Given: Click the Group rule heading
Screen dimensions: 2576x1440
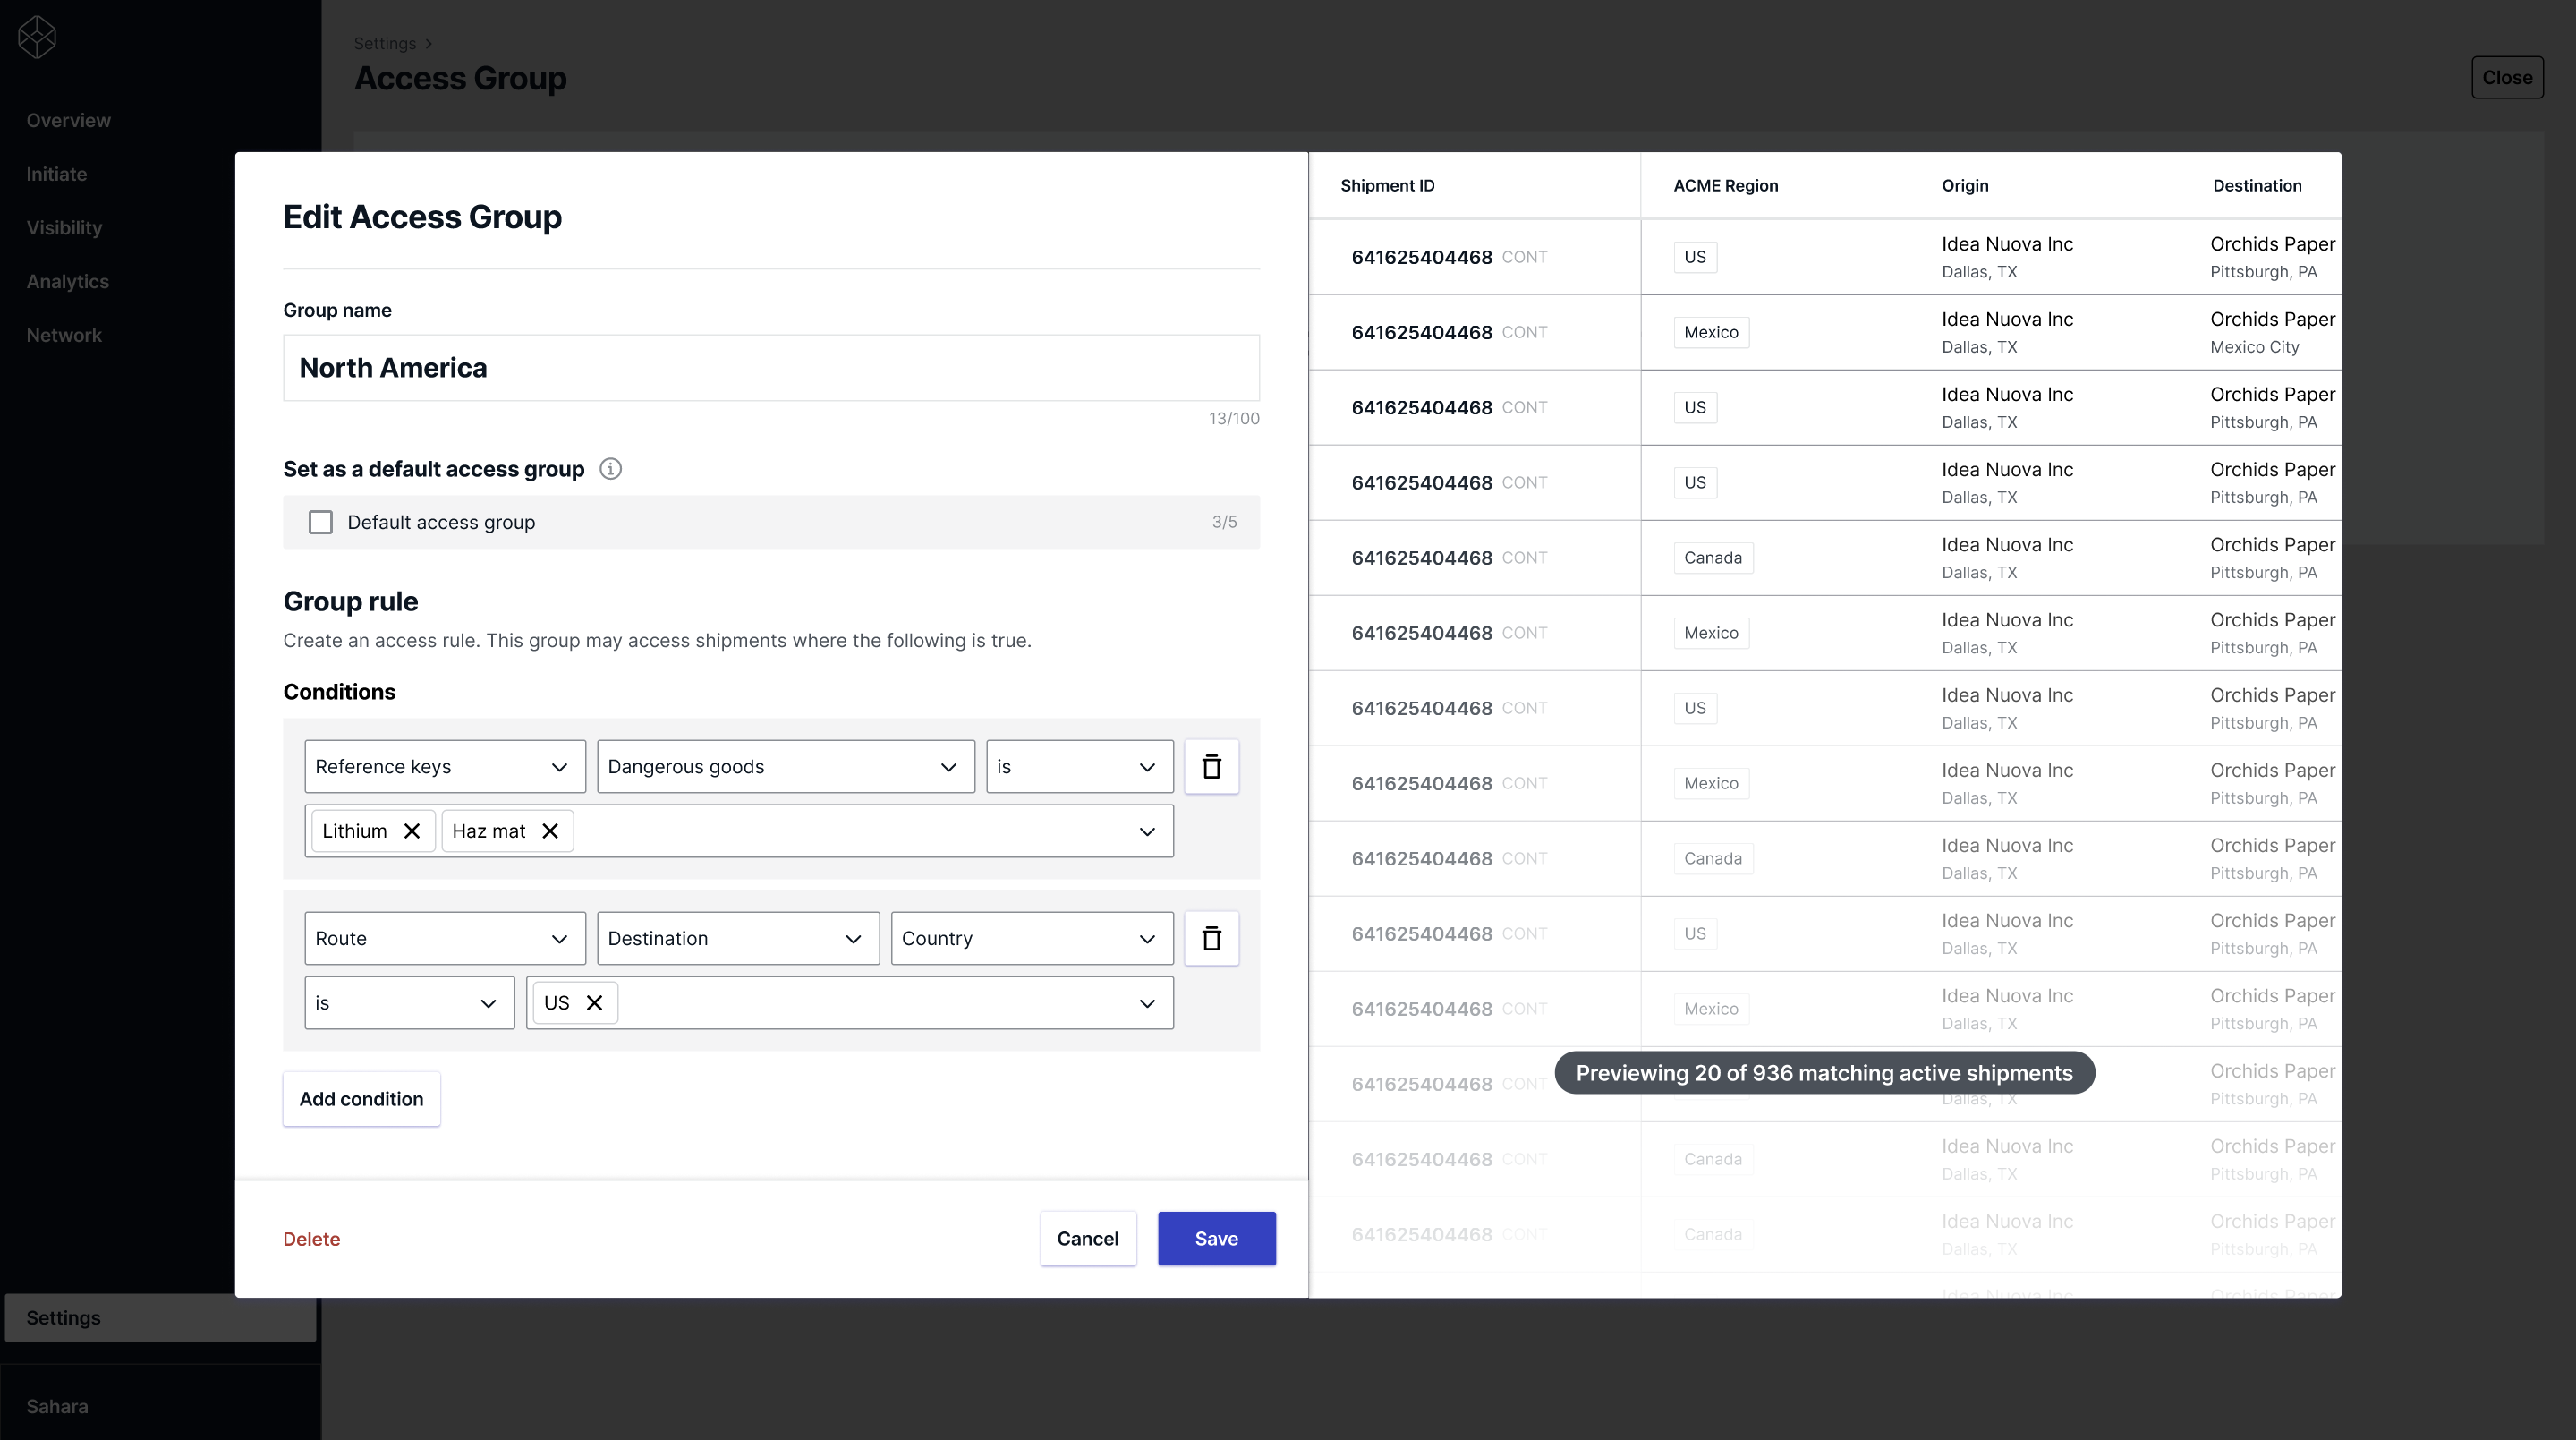Looking at the screenshot, I should (x=350, y=602).
